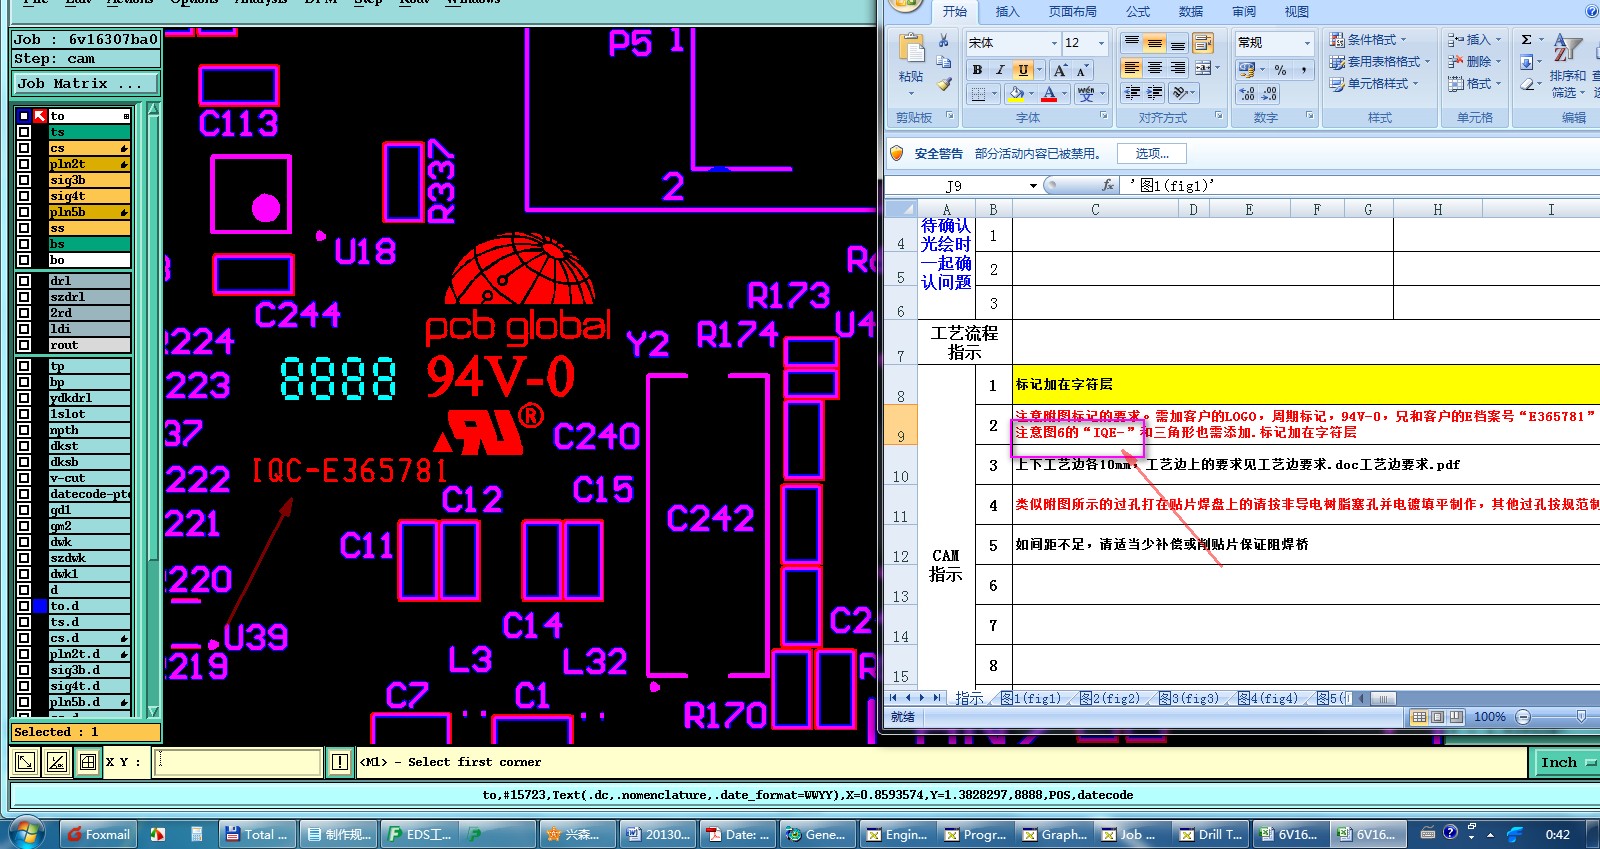Viewport: 1600px width, 849px height.
Task: Click the X Y coordinate input field
Action: click(x=239, y=762)
